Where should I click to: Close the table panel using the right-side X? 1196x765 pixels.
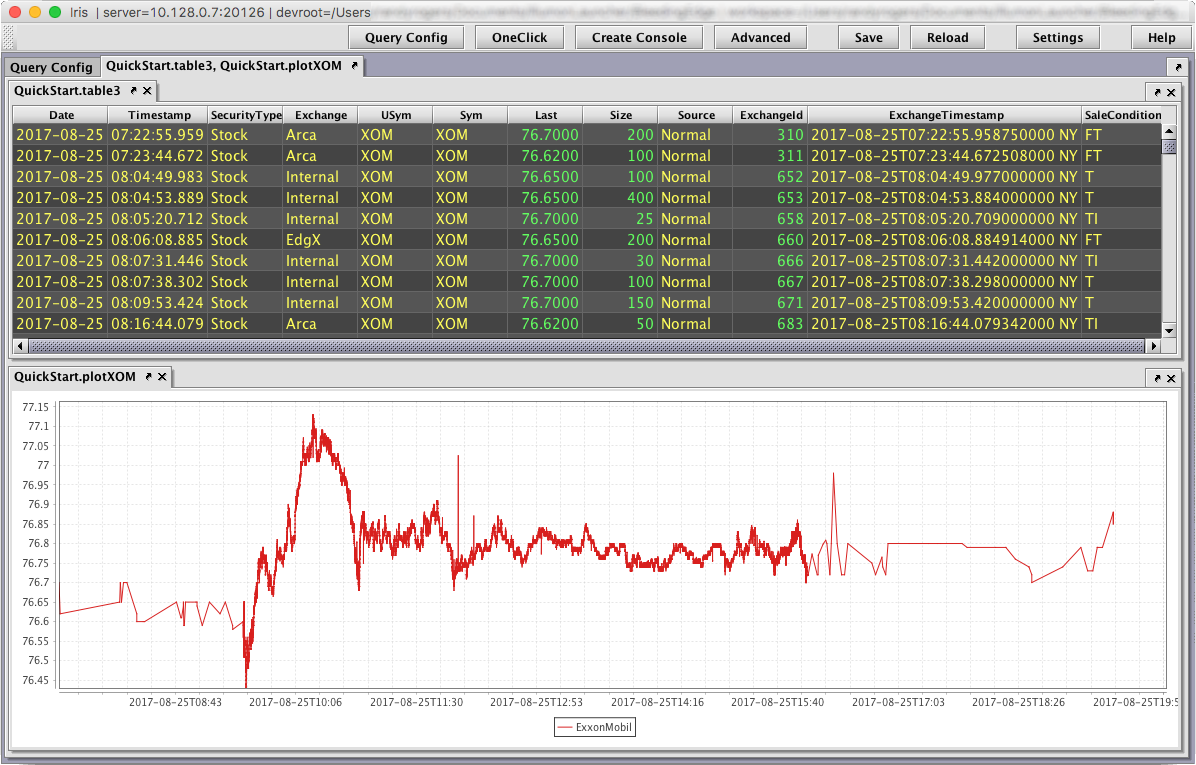point(1172,92)
